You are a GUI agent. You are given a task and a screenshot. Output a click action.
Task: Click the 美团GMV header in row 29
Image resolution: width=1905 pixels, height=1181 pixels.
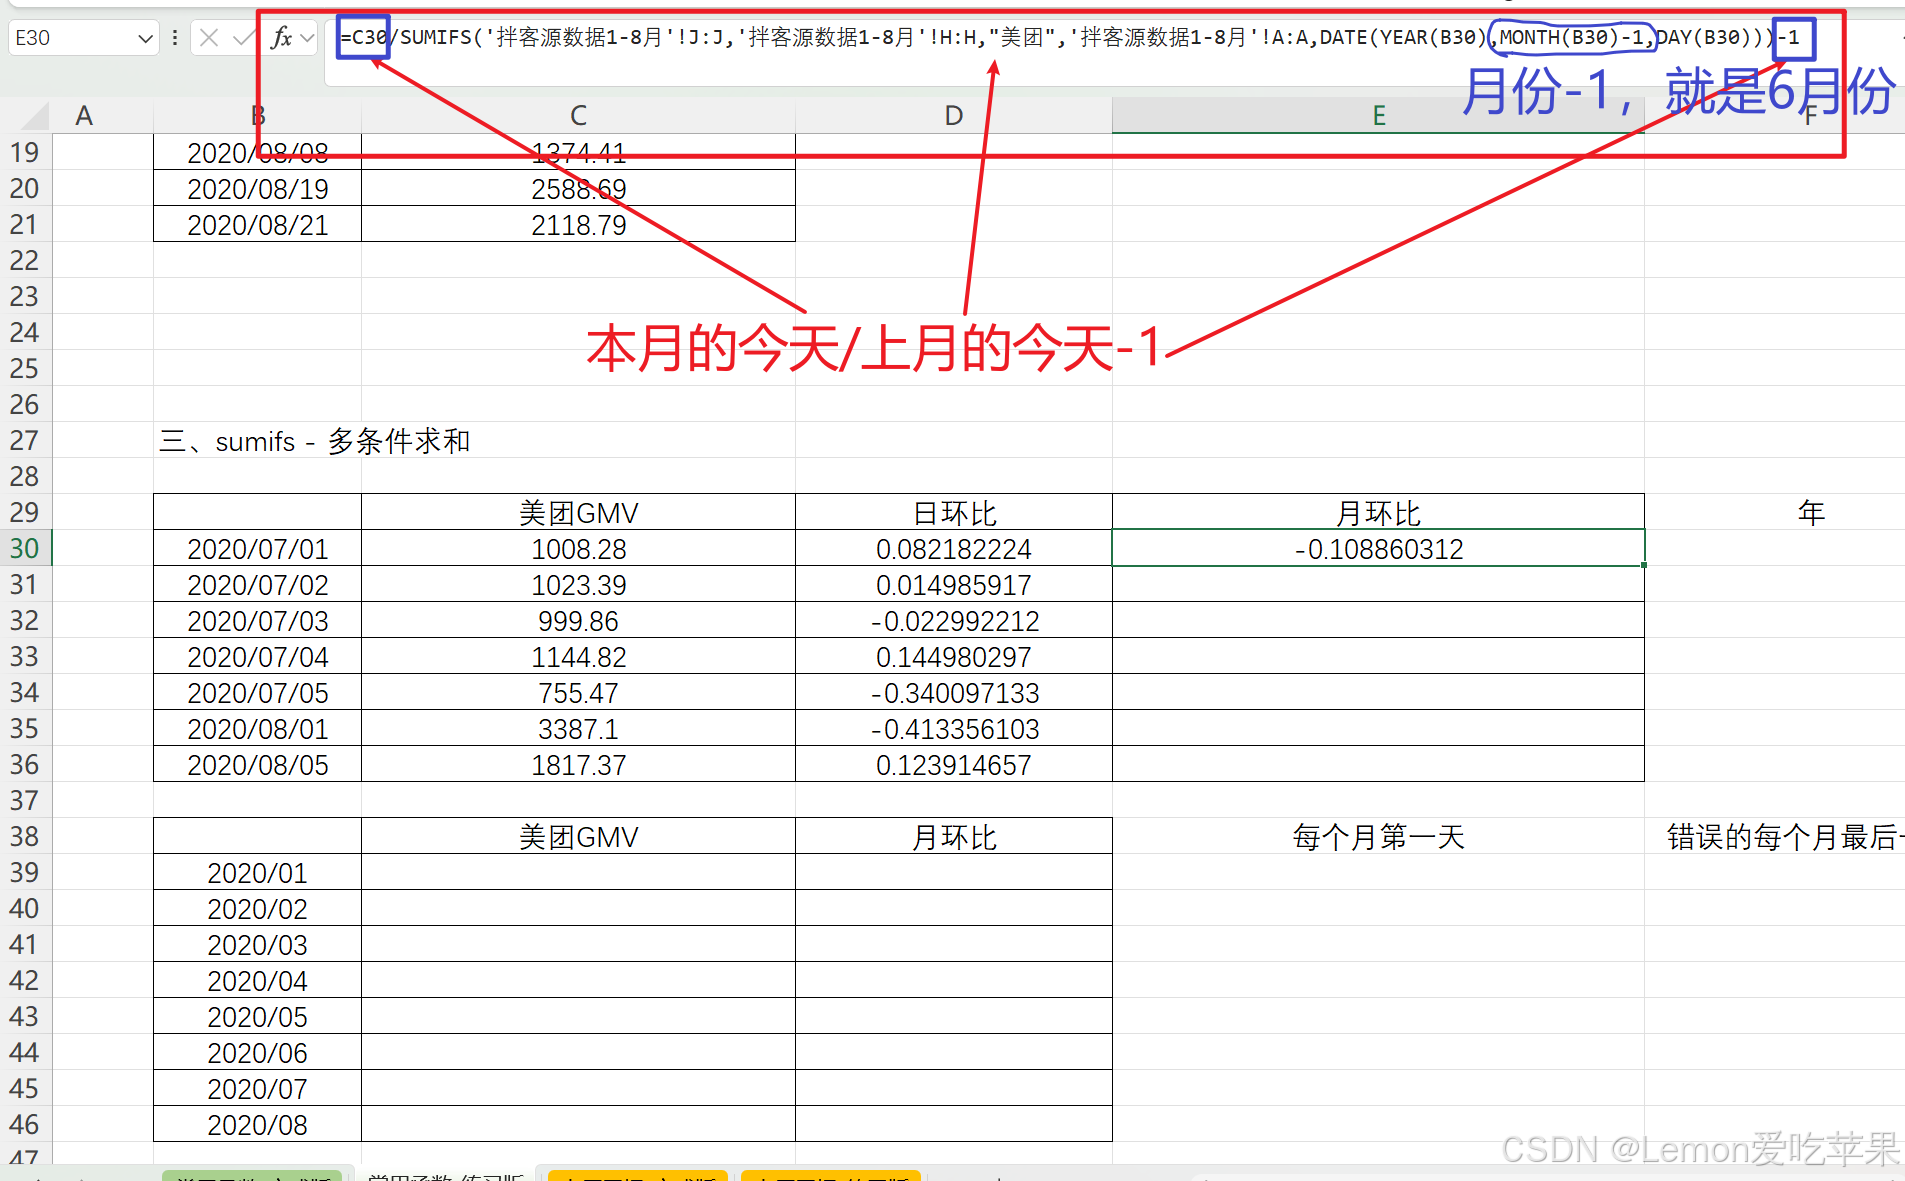(x=578, y=512)
